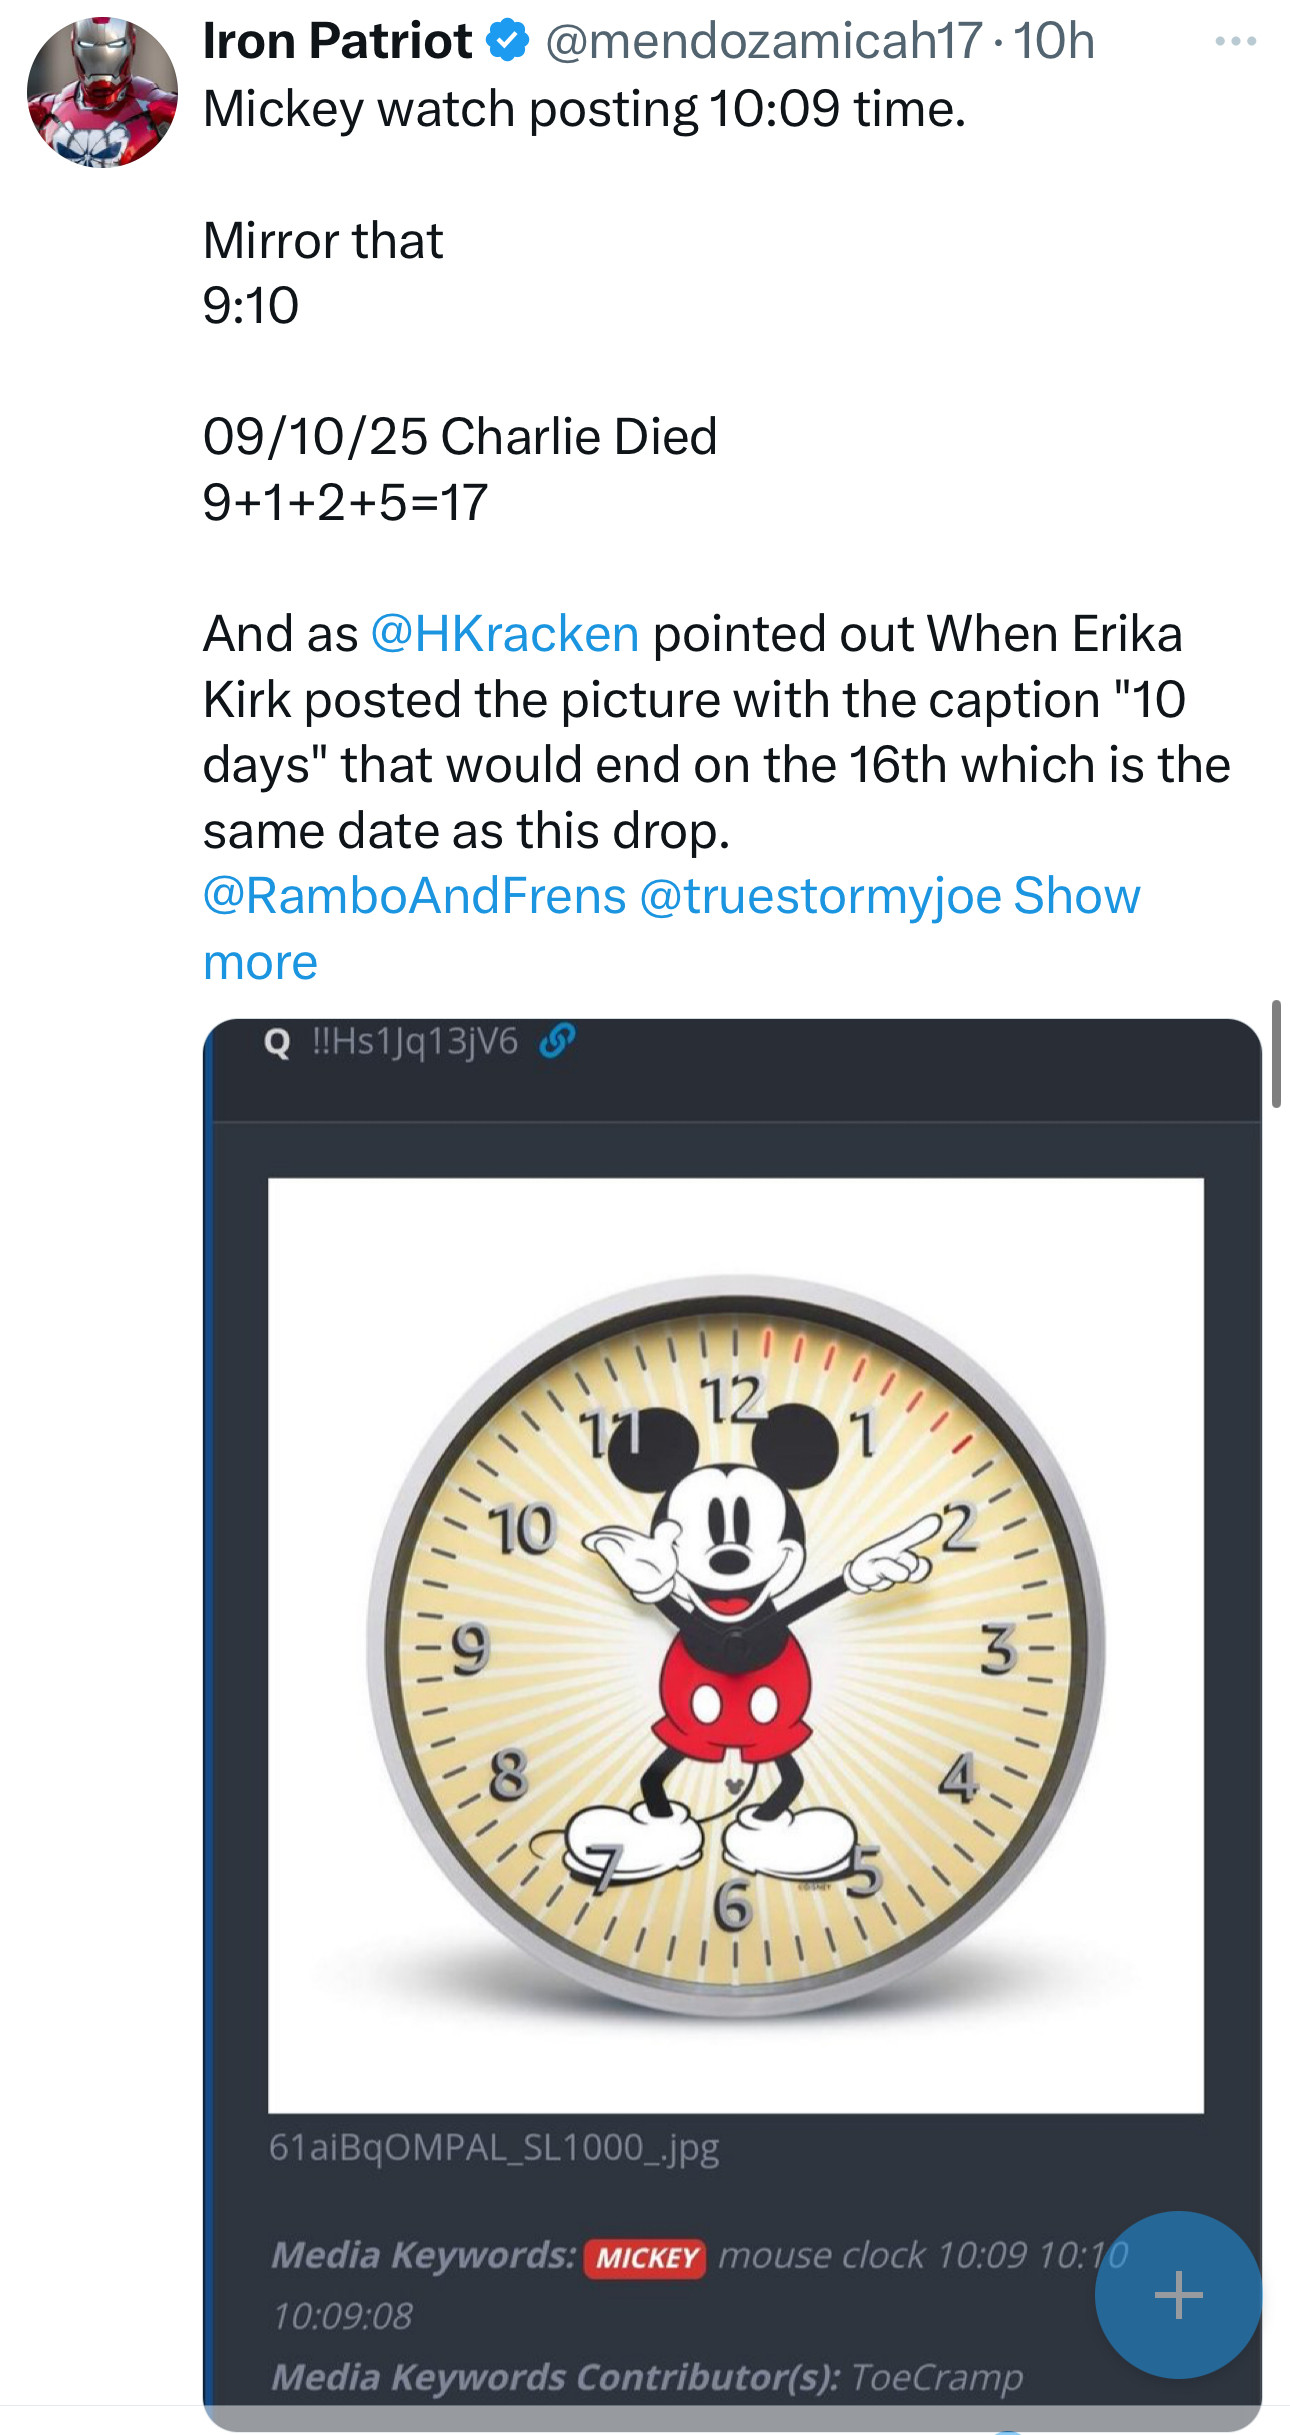Open Iron Patriot's profile avatar
The width and height of the screenshot is (1290, 2435).
coord(102,92)
